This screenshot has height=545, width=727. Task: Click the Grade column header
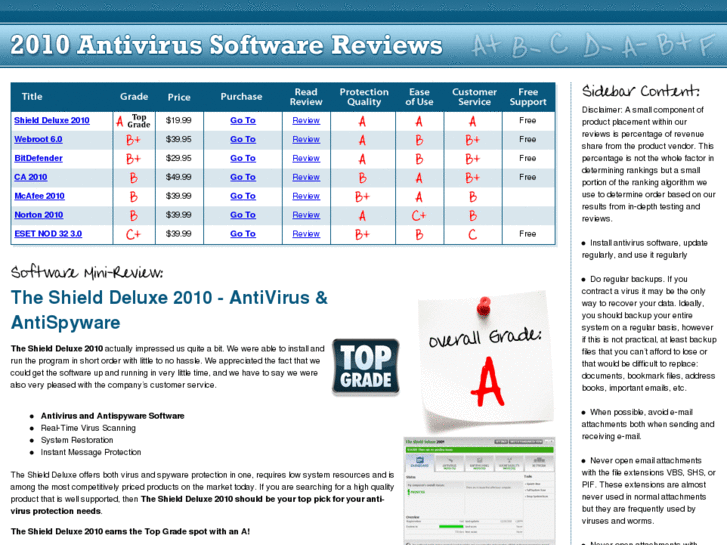[134, 96]
